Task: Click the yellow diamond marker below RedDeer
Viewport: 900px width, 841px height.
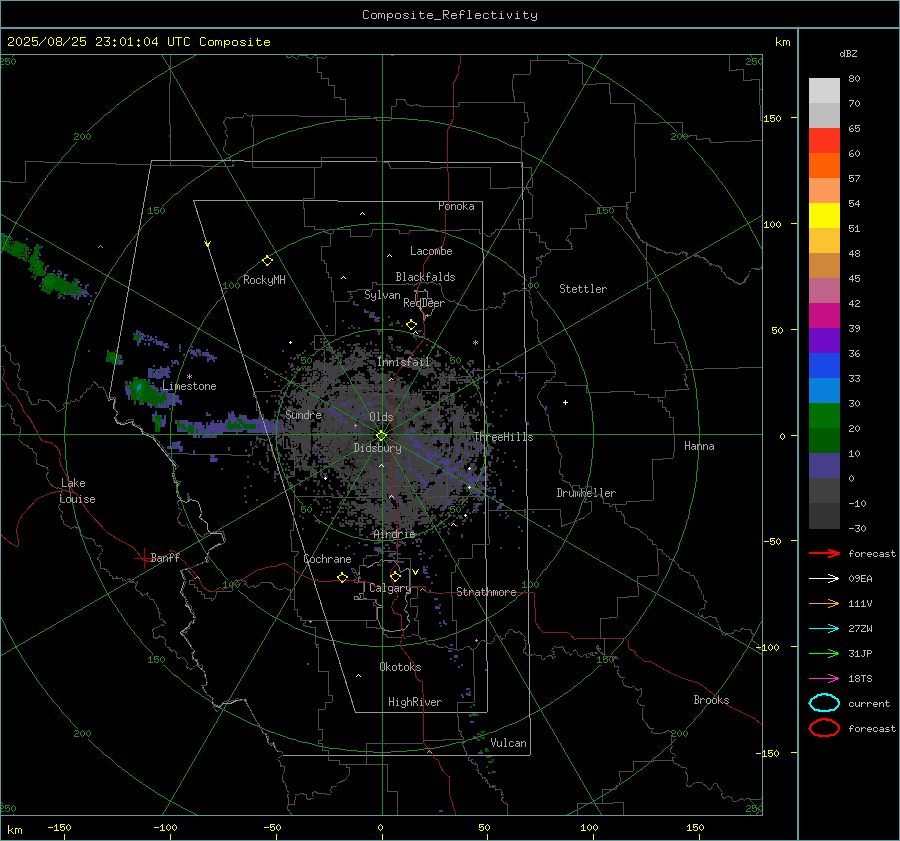Action: [x=411, y=325]
